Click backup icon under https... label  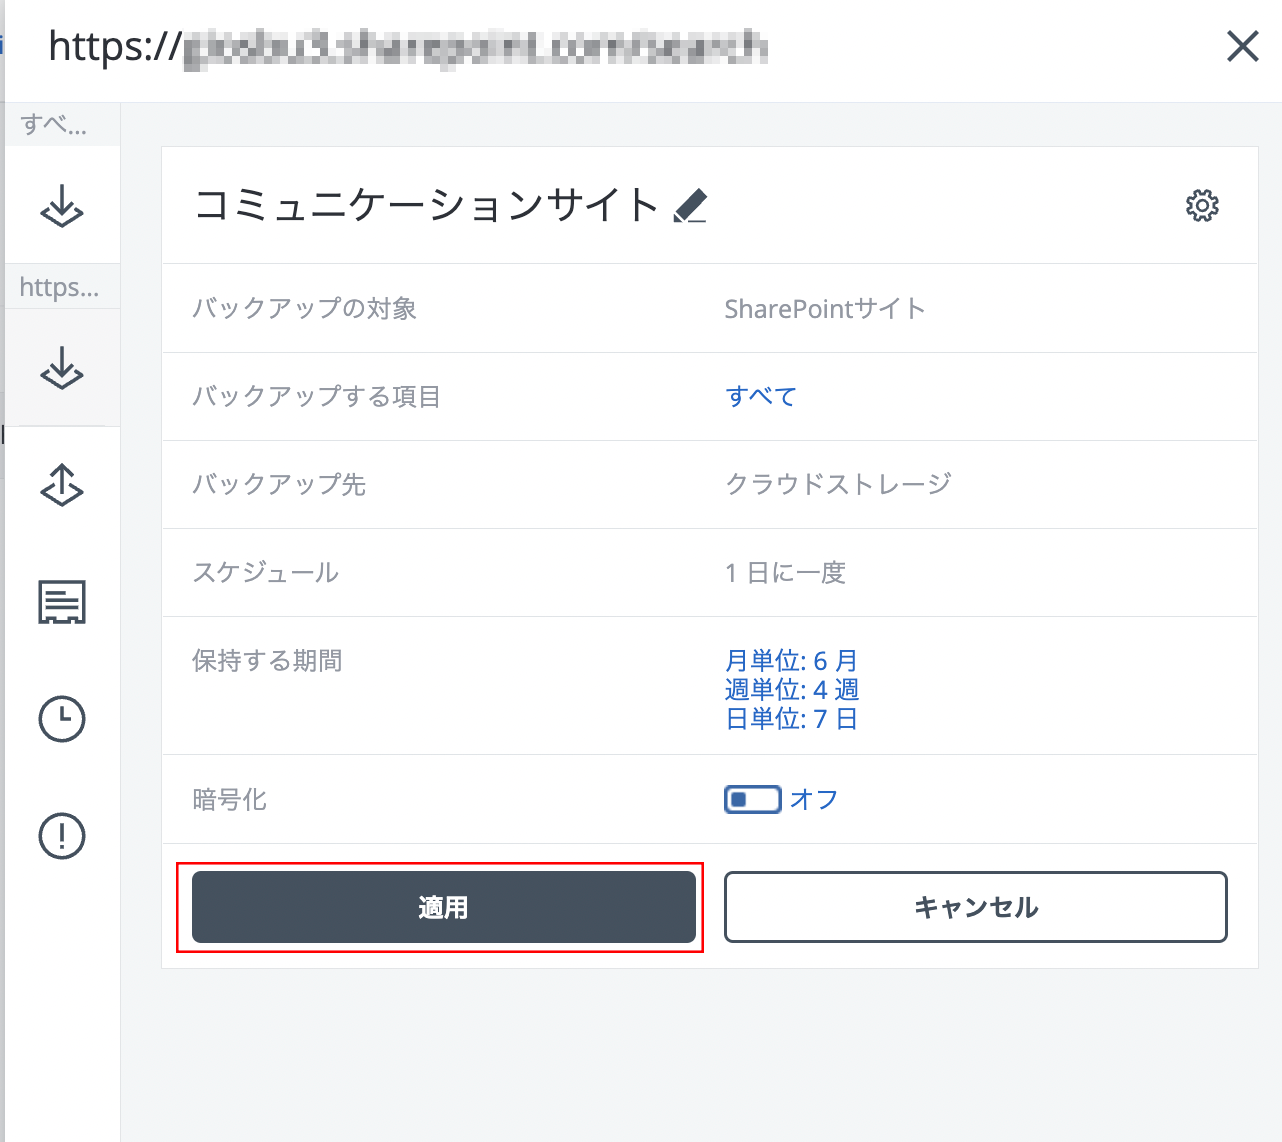62,368
